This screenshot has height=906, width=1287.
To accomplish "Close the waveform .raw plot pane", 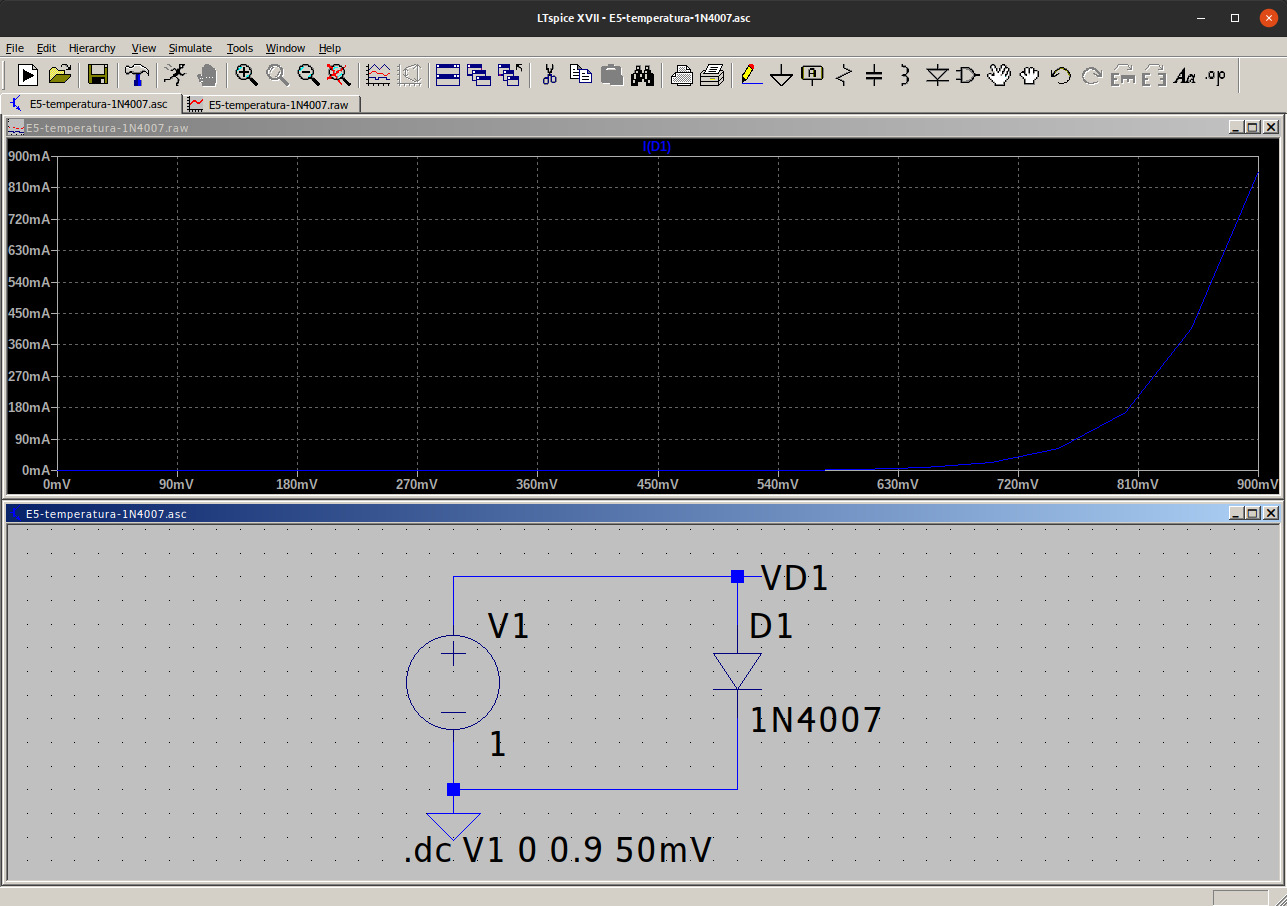I will tap(1270, 127).
